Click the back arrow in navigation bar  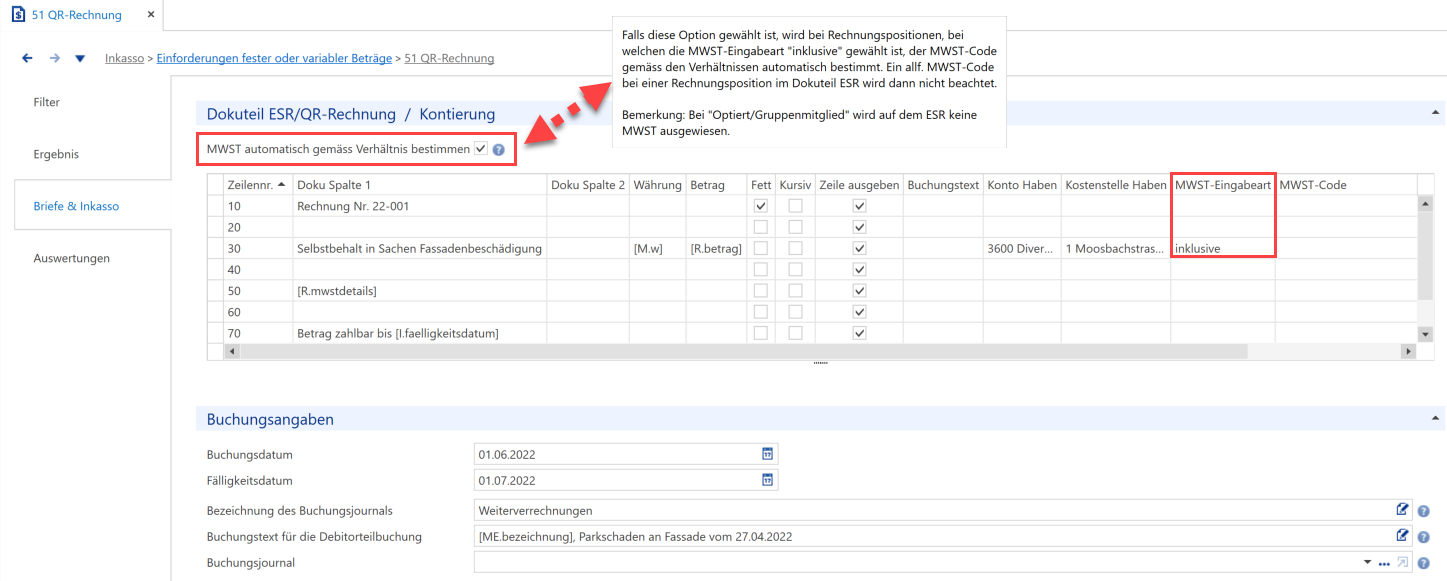click(x=27, y=58)
